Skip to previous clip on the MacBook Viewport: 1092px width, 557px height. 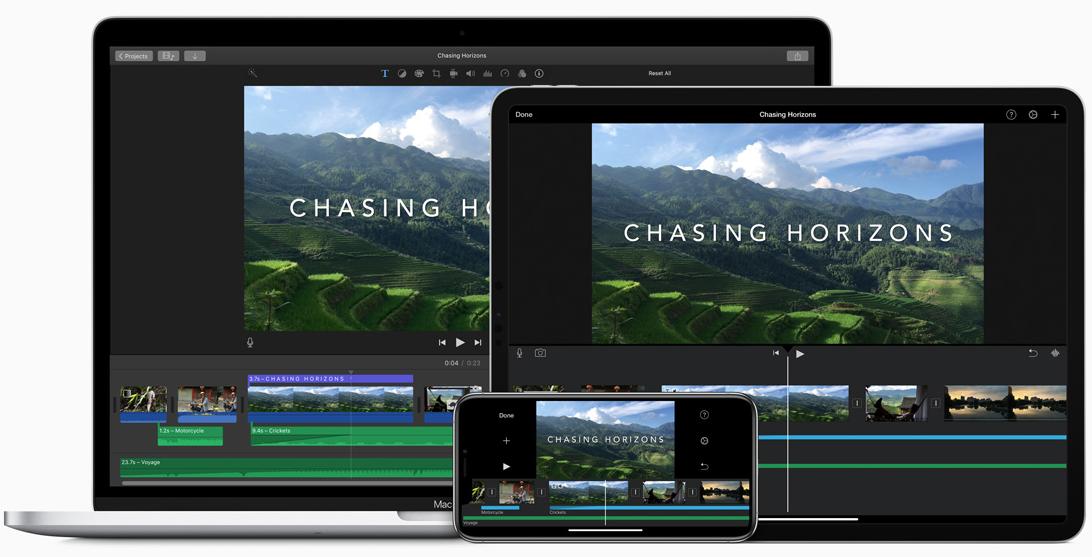tap(442, 342)
